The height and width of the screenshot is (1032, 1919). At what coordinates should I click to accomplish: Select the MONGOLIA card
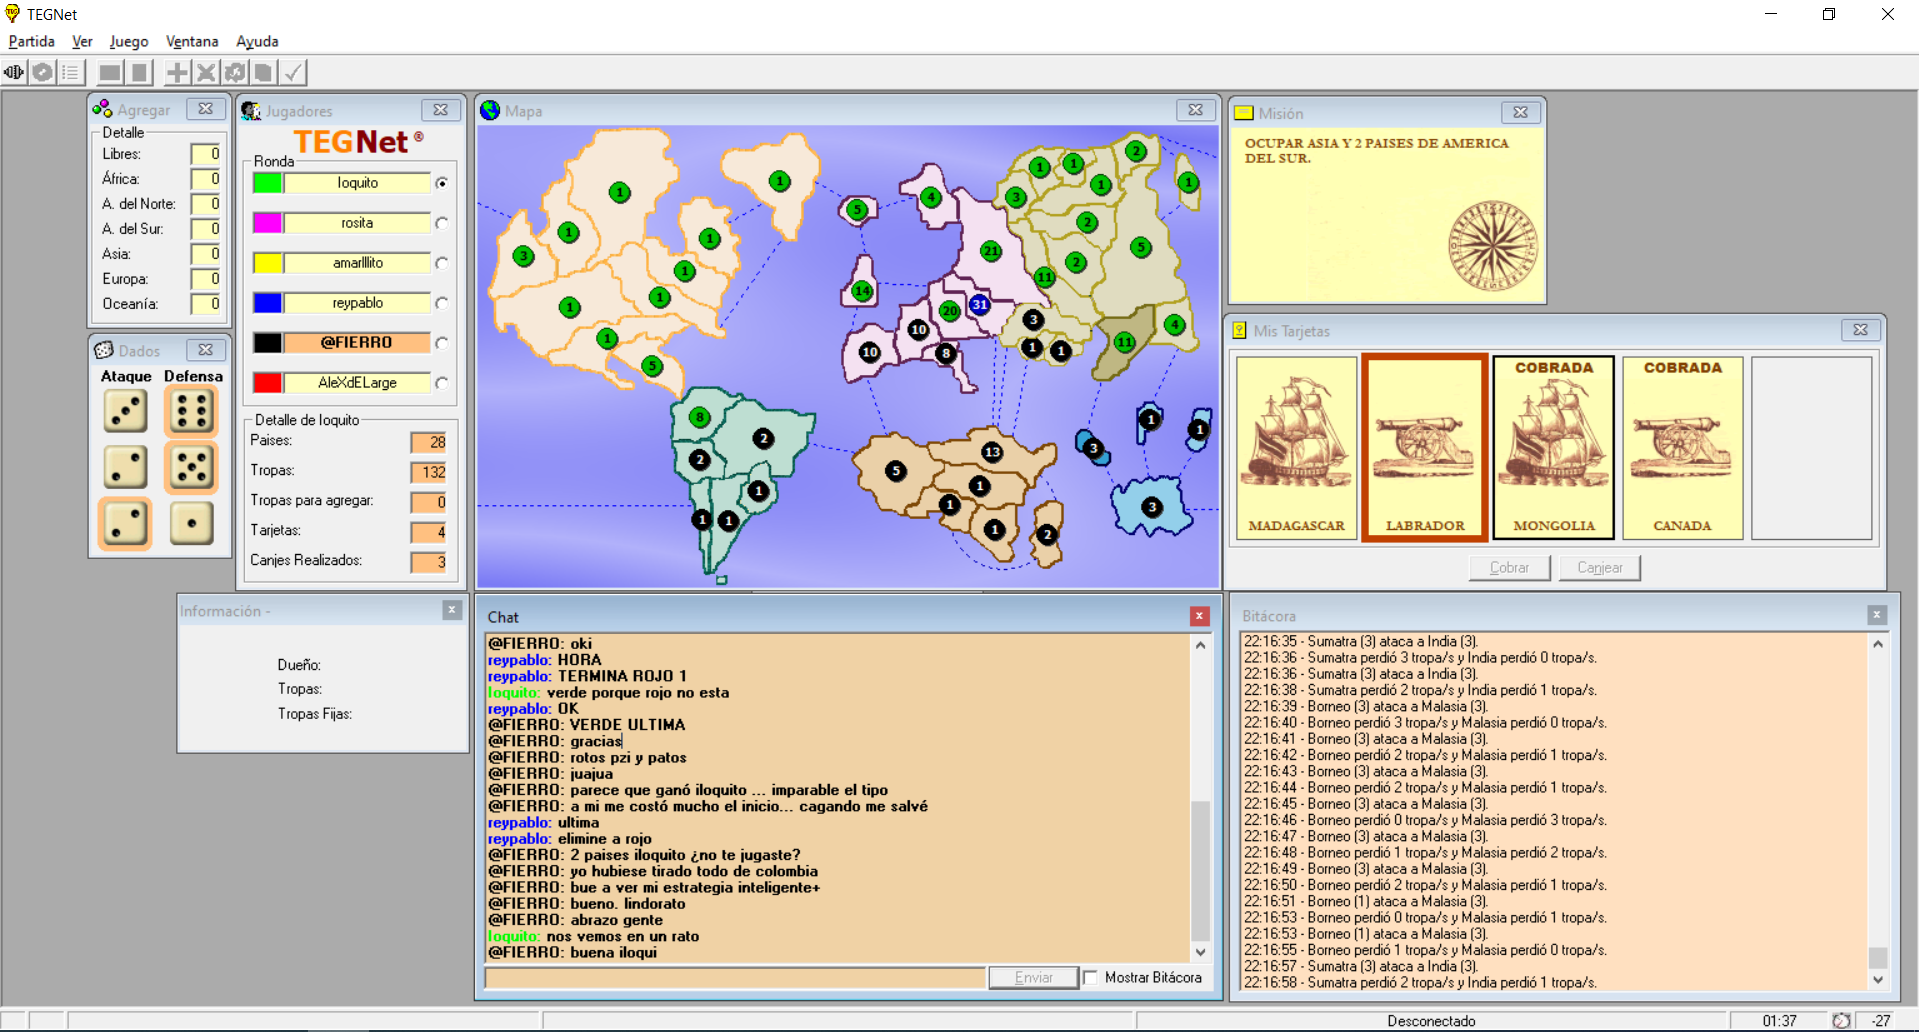tap(1553, 448)
